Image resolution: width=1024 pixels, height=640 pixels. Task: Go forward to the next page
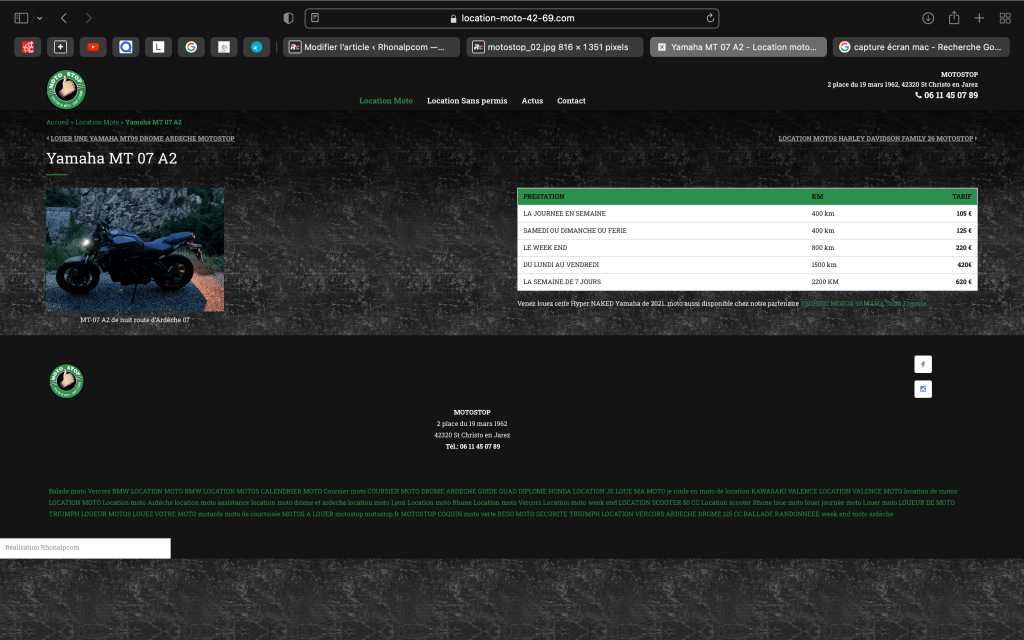(x=89, y=18)
